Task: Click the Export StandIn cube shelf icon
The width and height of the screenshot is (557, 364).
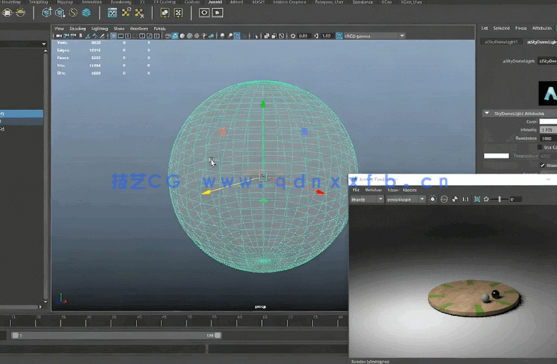Action: (x=60, y=13)
